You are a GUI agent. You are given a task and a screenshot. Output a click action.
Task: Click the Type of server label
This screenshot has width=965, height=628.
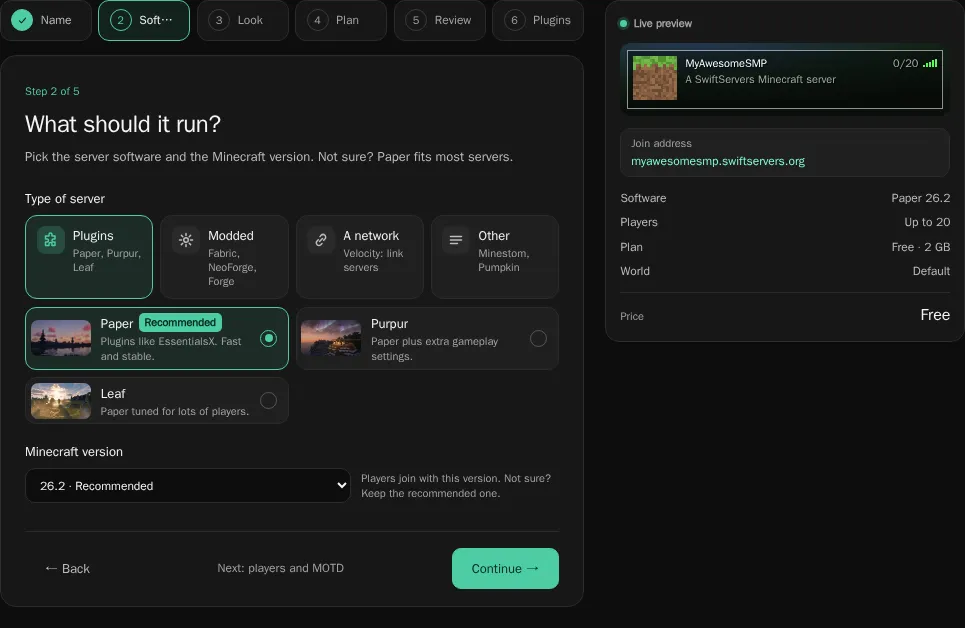pyautogui.click(x=65, y=199)
